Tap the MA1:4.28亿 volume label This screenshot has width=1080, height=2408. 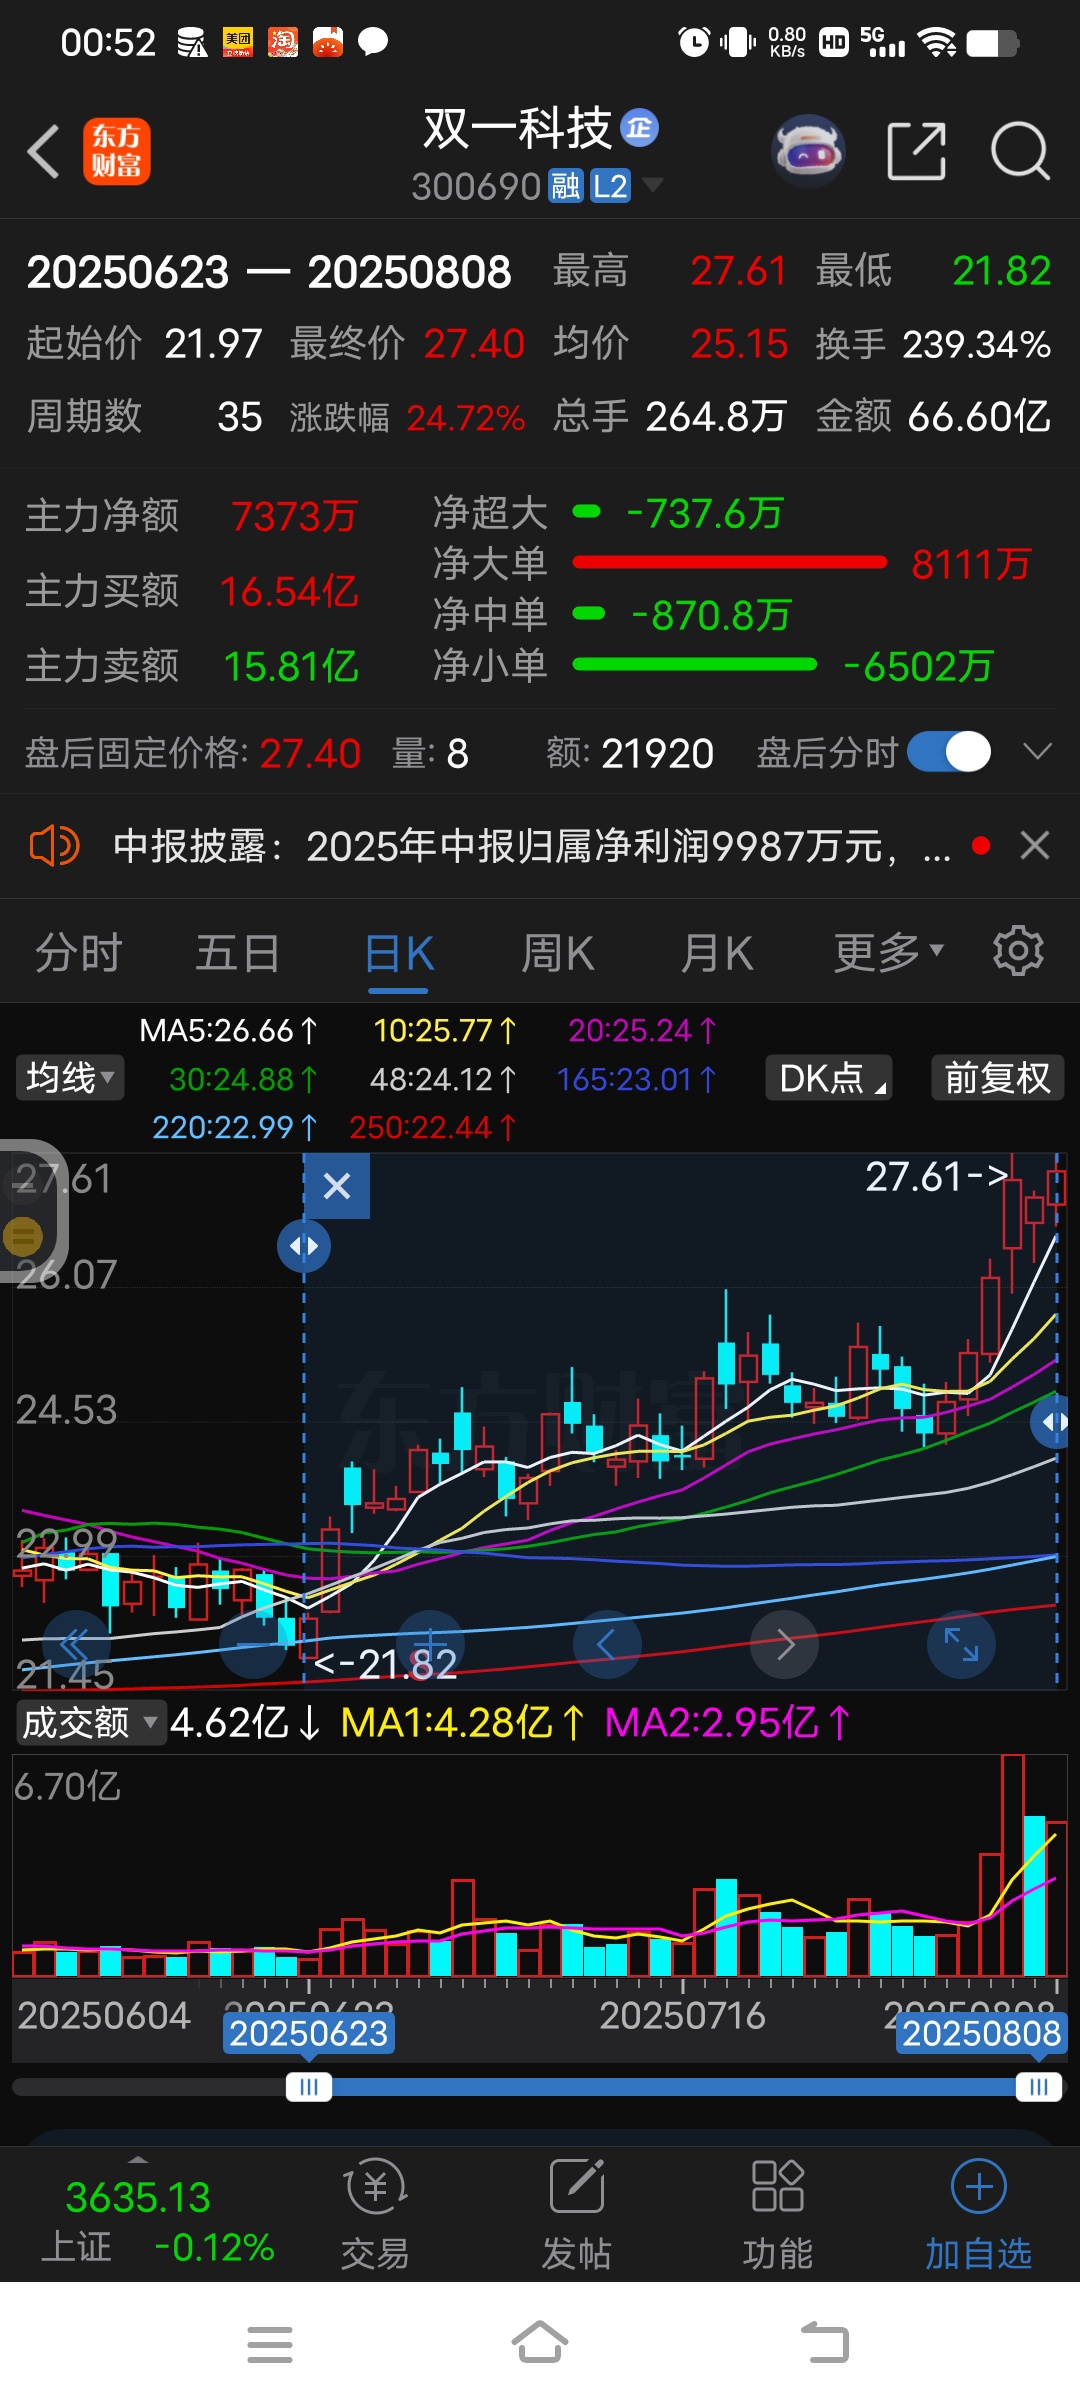coord(463,1723)
